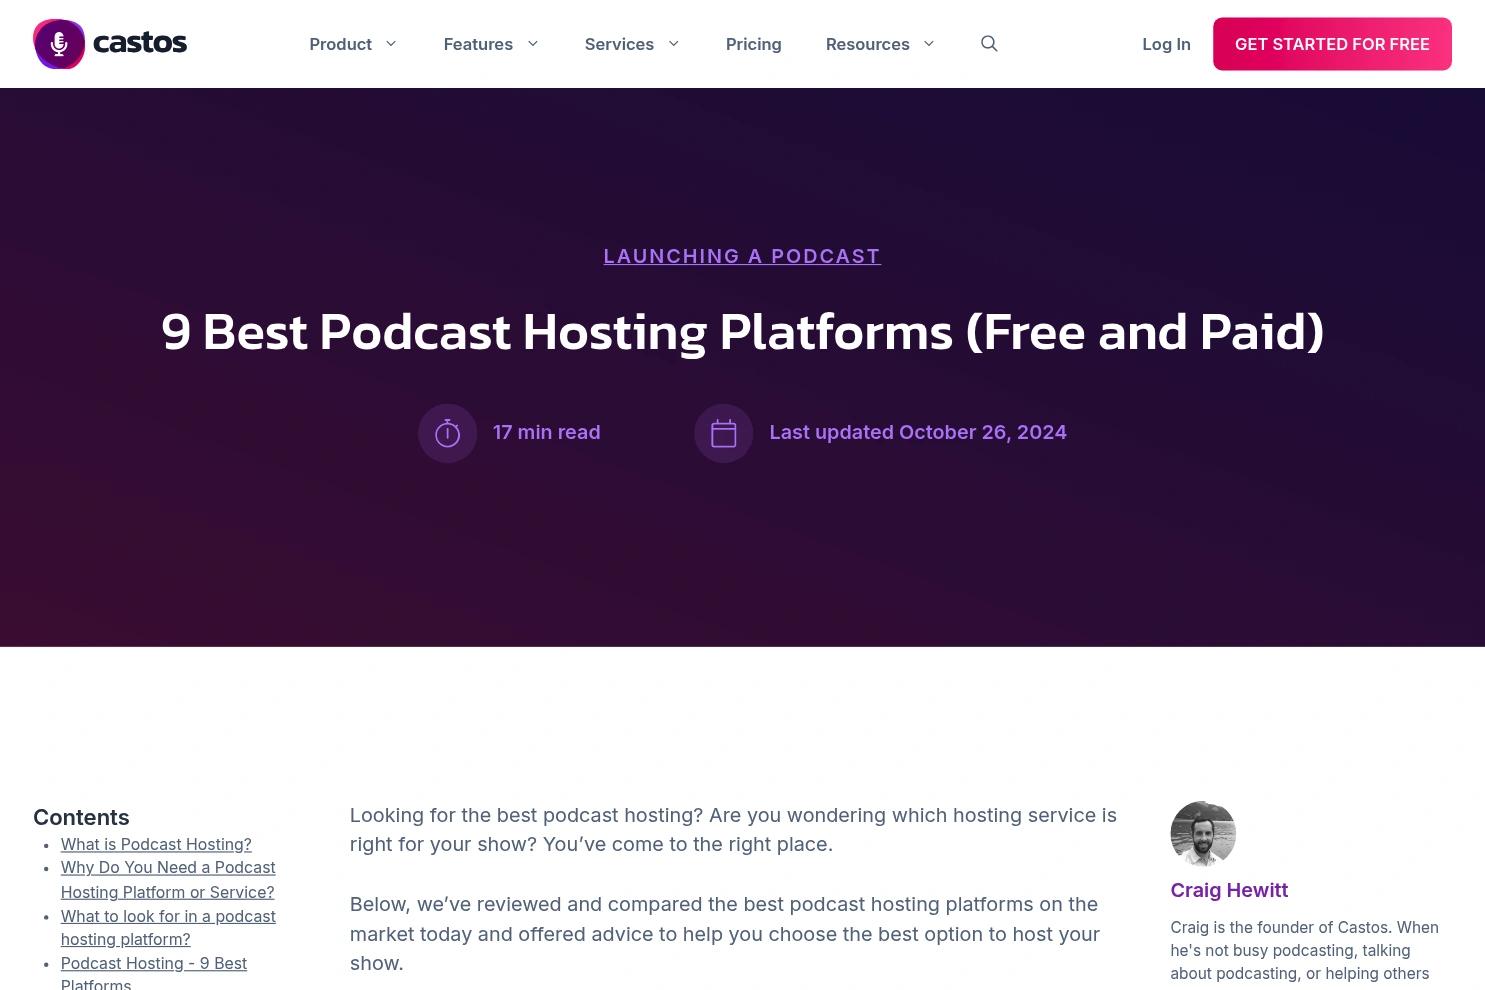1485x990 pixels.
Task: Click the Castos microphone logo icon
Action: pos(59,44)
